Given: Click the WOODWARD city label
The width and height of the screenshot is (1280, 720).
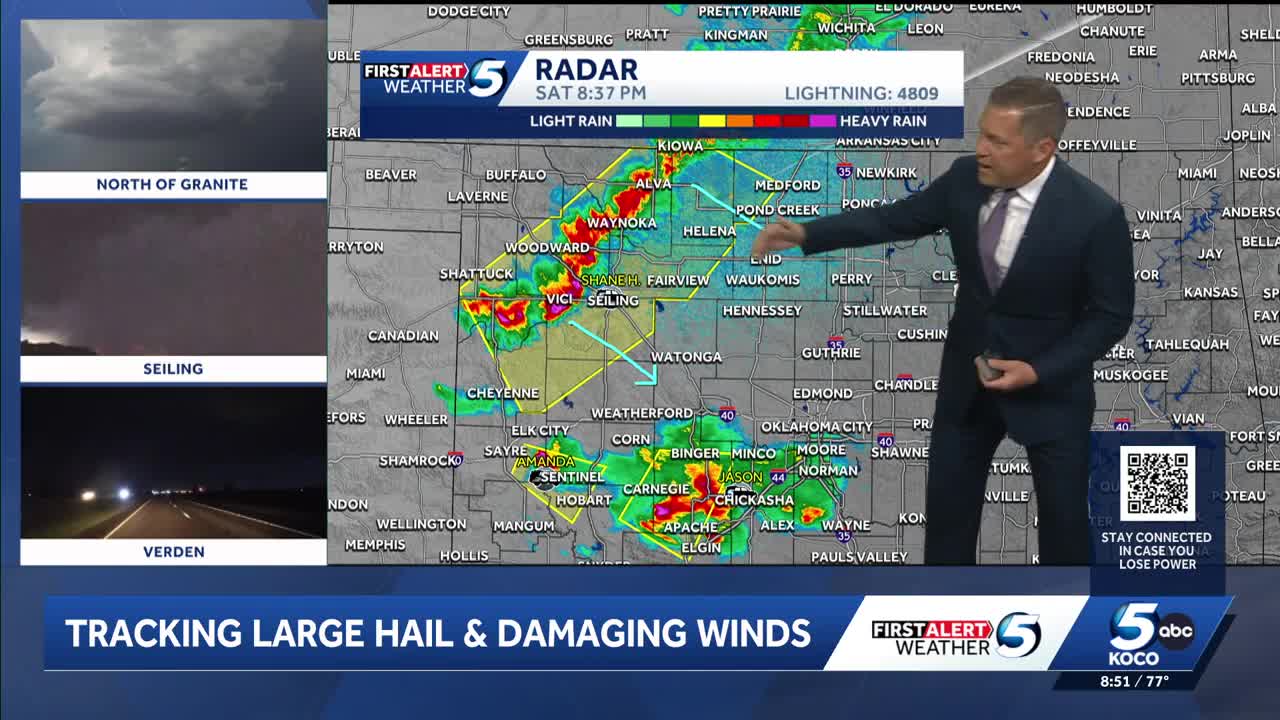Looking at the screenshot, I should (x=547, y=248).
